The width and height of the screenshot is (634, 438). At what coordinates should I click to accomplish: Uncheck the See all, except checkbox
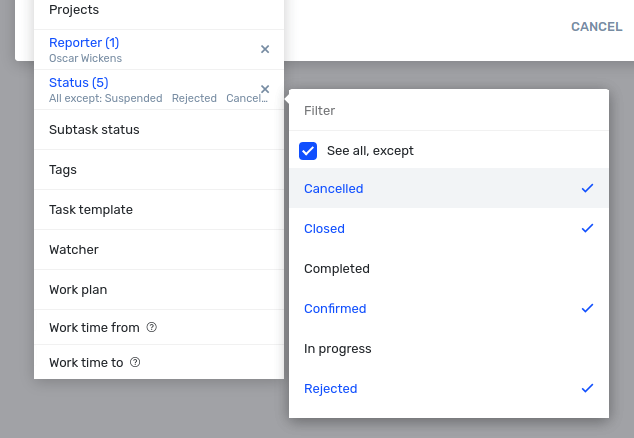308,151
